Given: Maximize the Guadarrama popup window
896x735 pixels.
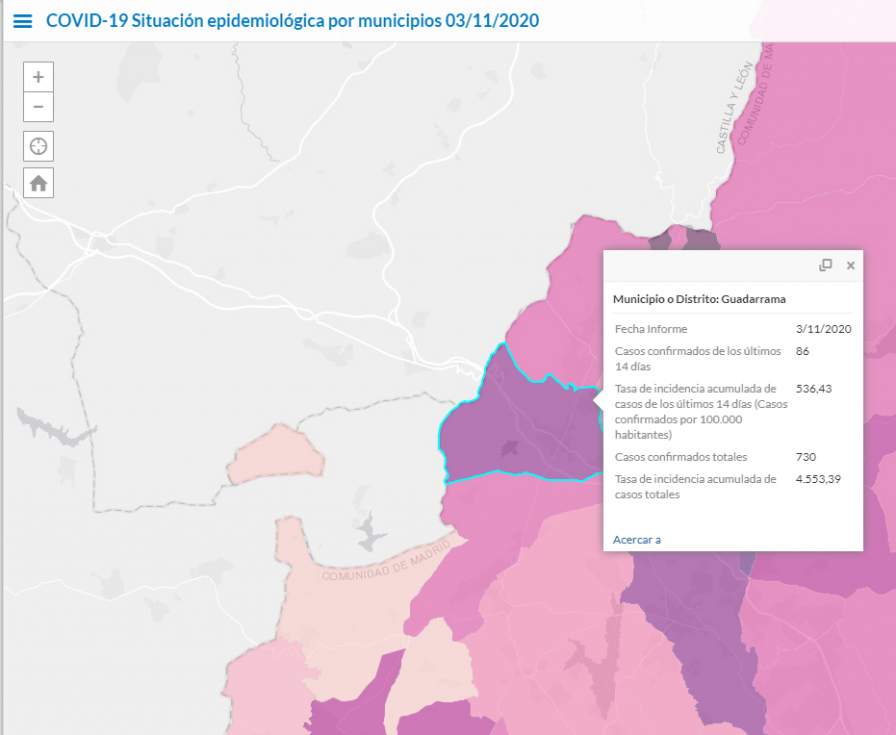Looking at the screenshot, I should [x=825, y=265].
